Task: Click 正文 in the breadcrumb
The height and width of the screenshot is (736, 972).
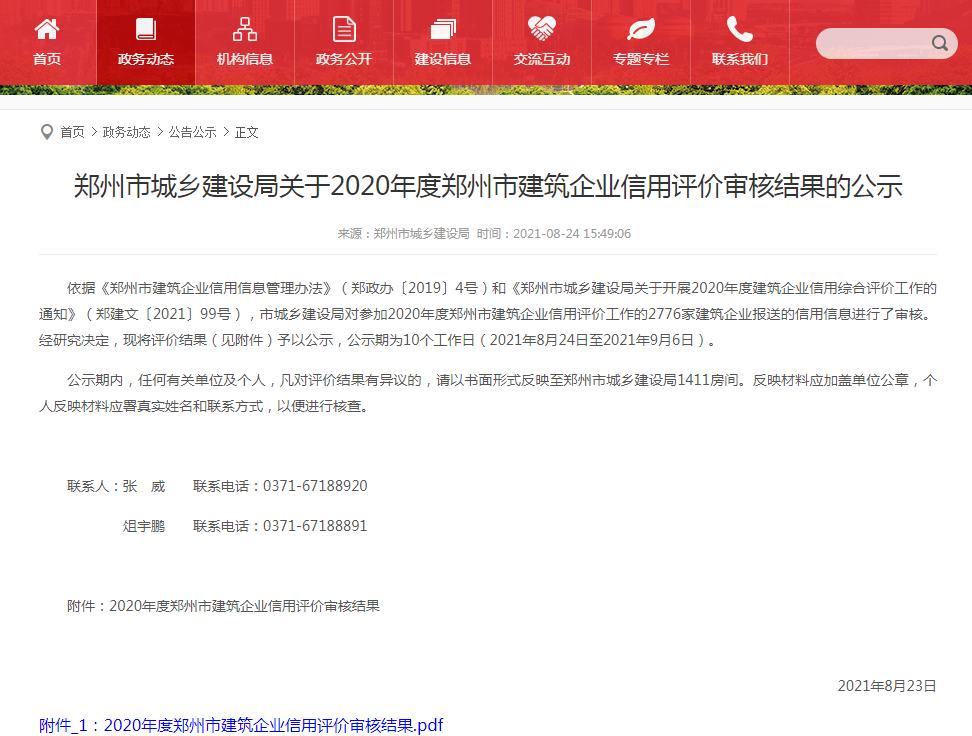Action: 247,132
